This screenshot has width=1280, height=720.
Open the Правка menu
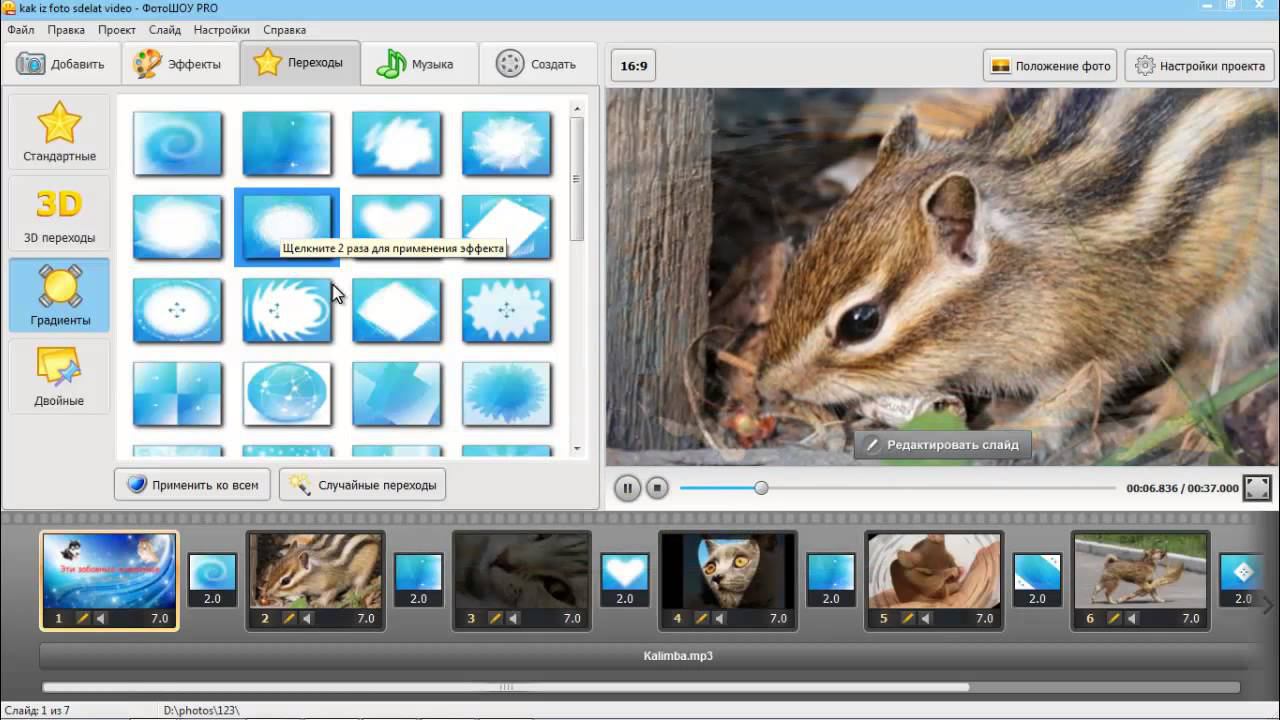click(66, 30)
